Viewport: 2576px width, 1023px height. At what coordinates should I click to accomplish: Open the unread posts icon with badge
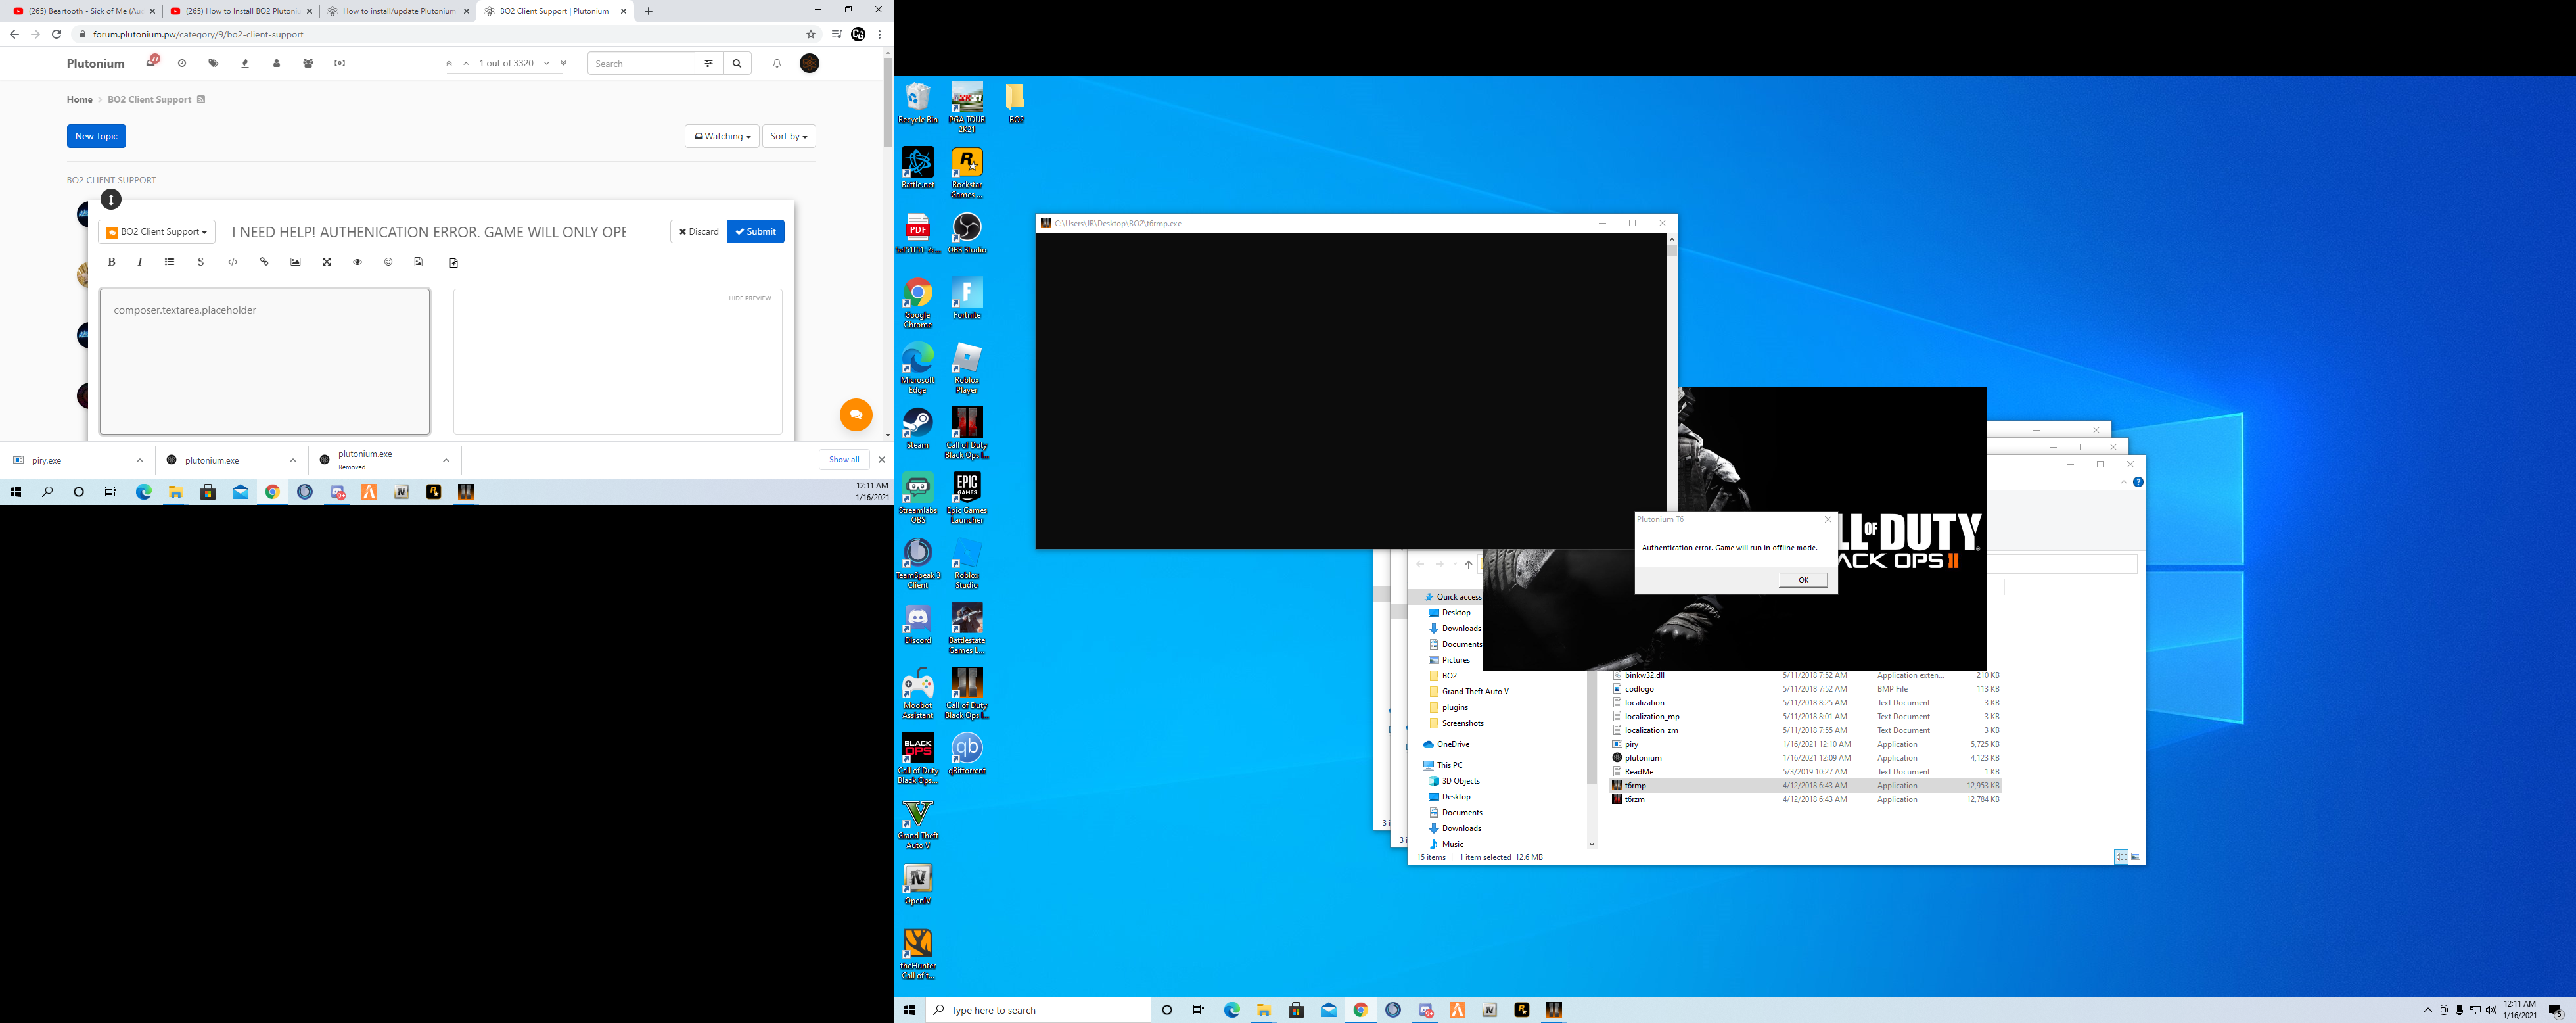coord(152,62)
